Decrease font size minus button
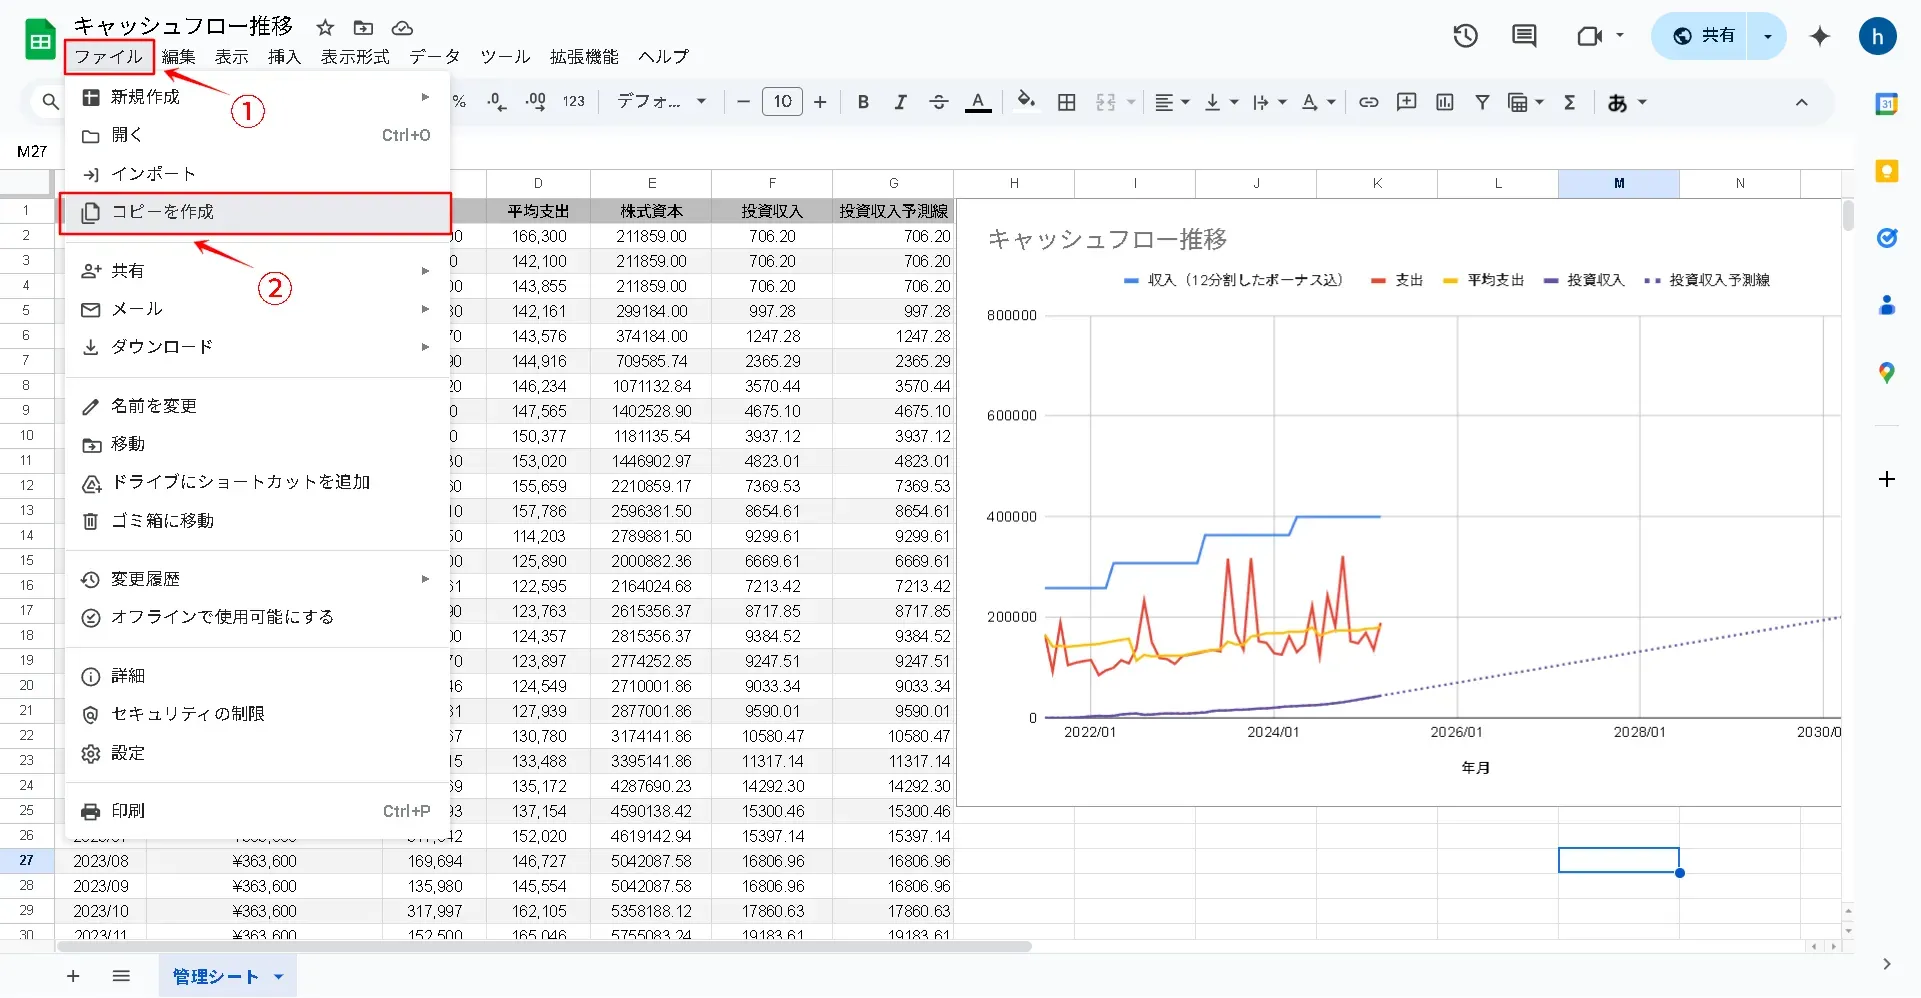The image size is (1921, 998). [x=743, y=101]
